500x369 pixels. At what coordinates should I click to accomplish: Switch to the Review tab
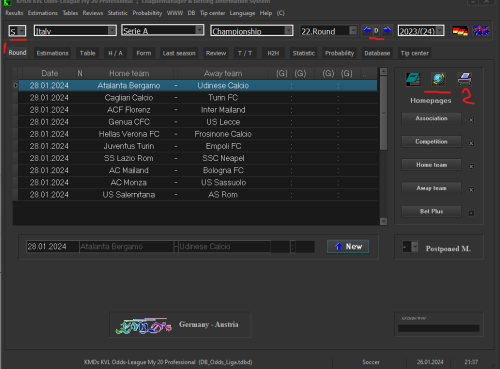point(216,53)
